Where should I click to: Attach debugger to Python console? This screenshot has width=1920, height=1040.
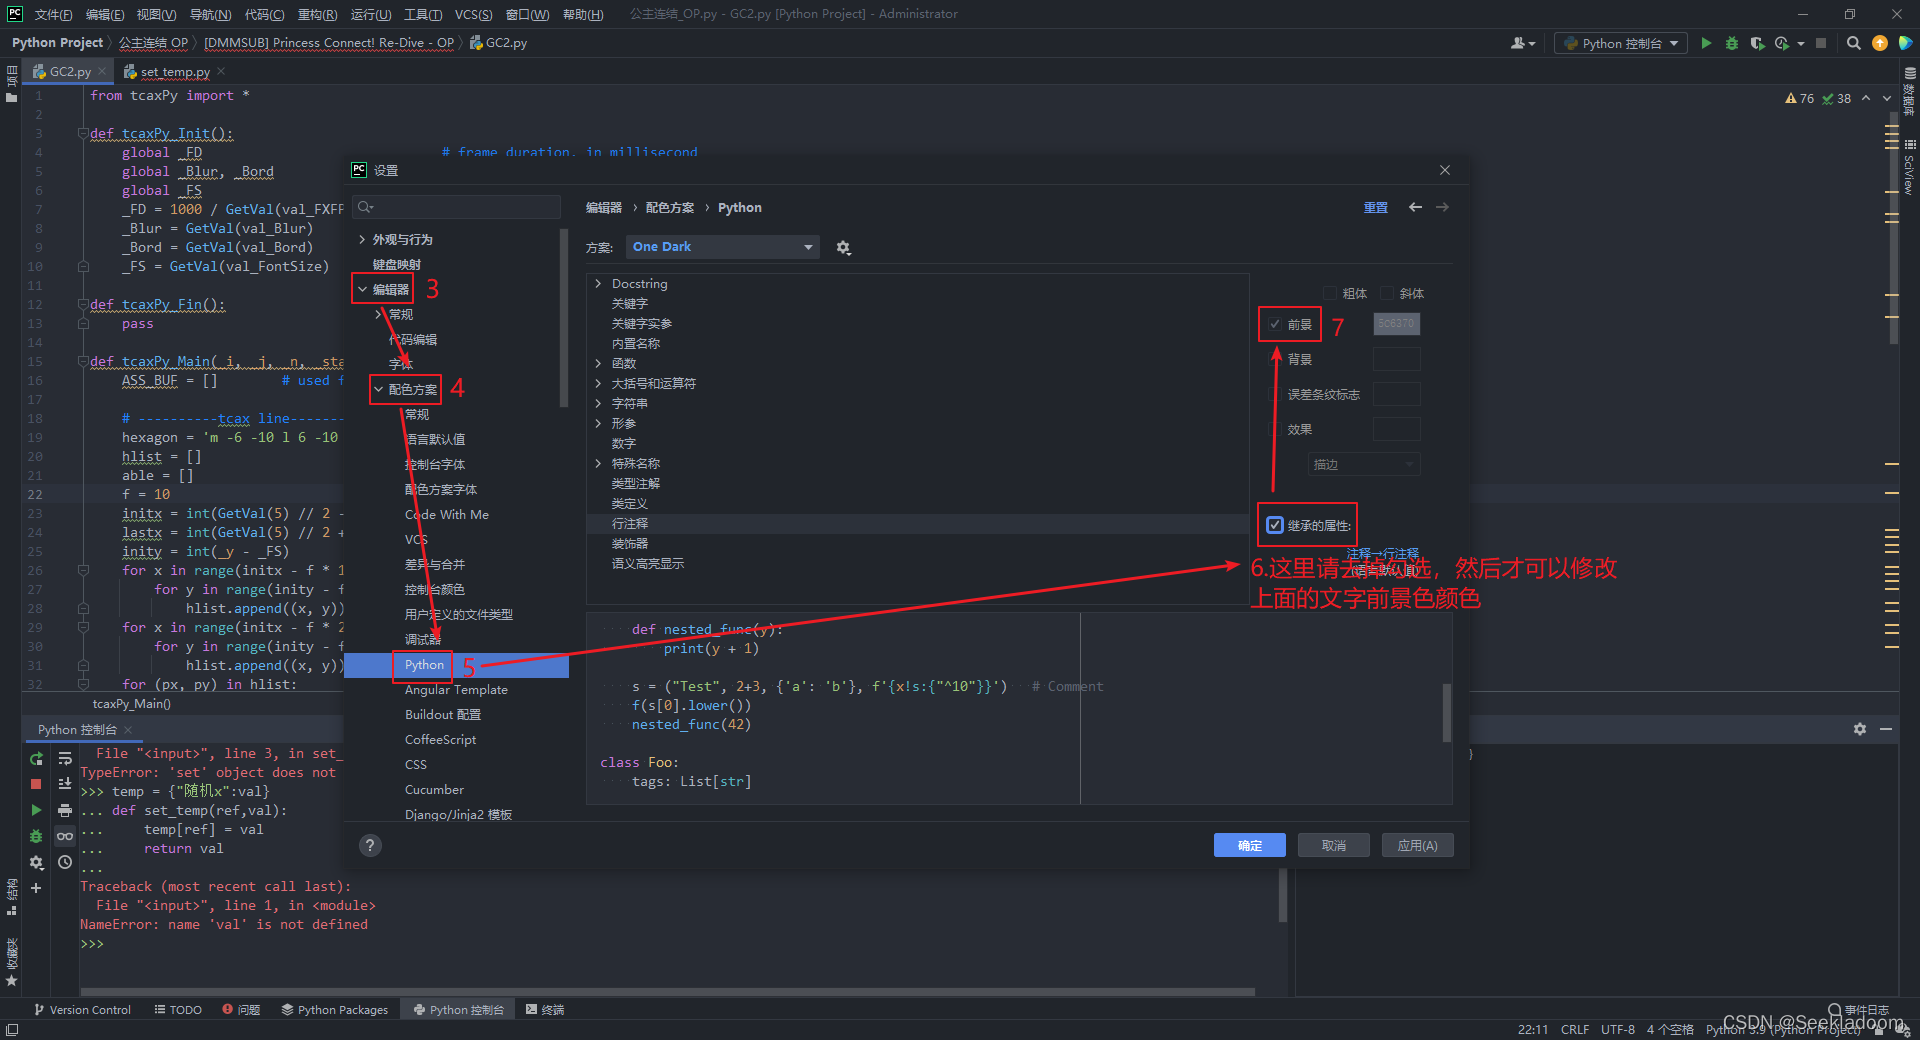36,836
